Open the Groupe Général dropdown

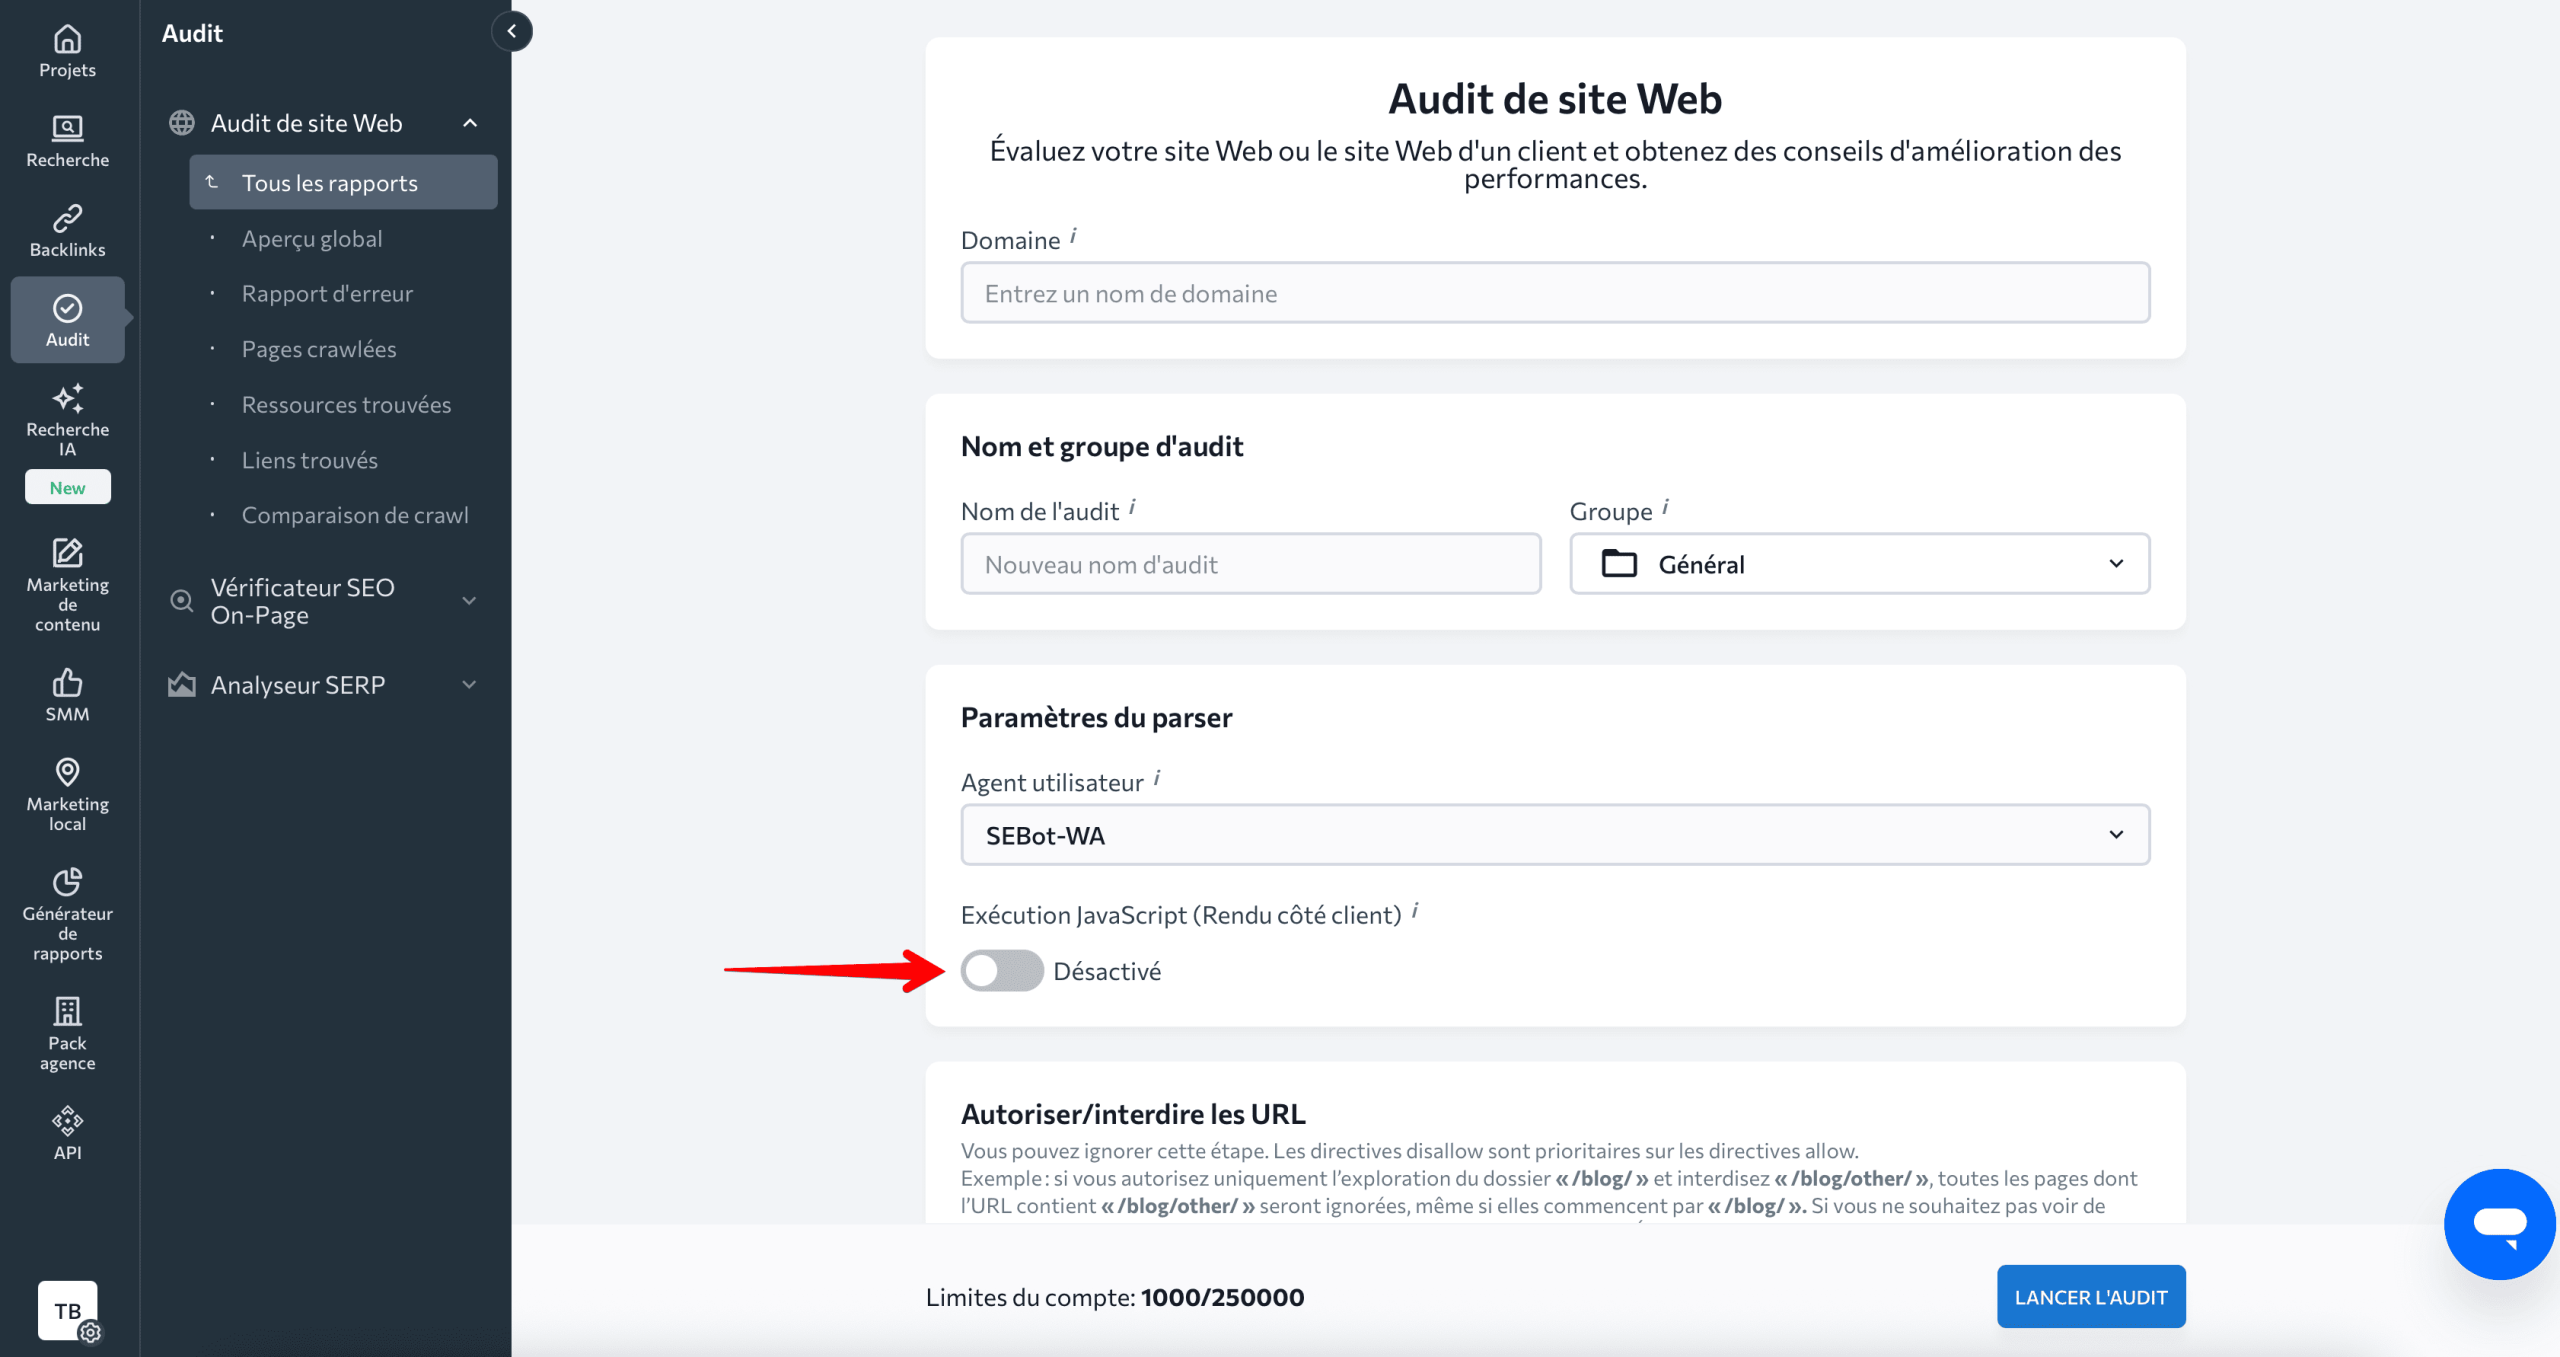1859,564
